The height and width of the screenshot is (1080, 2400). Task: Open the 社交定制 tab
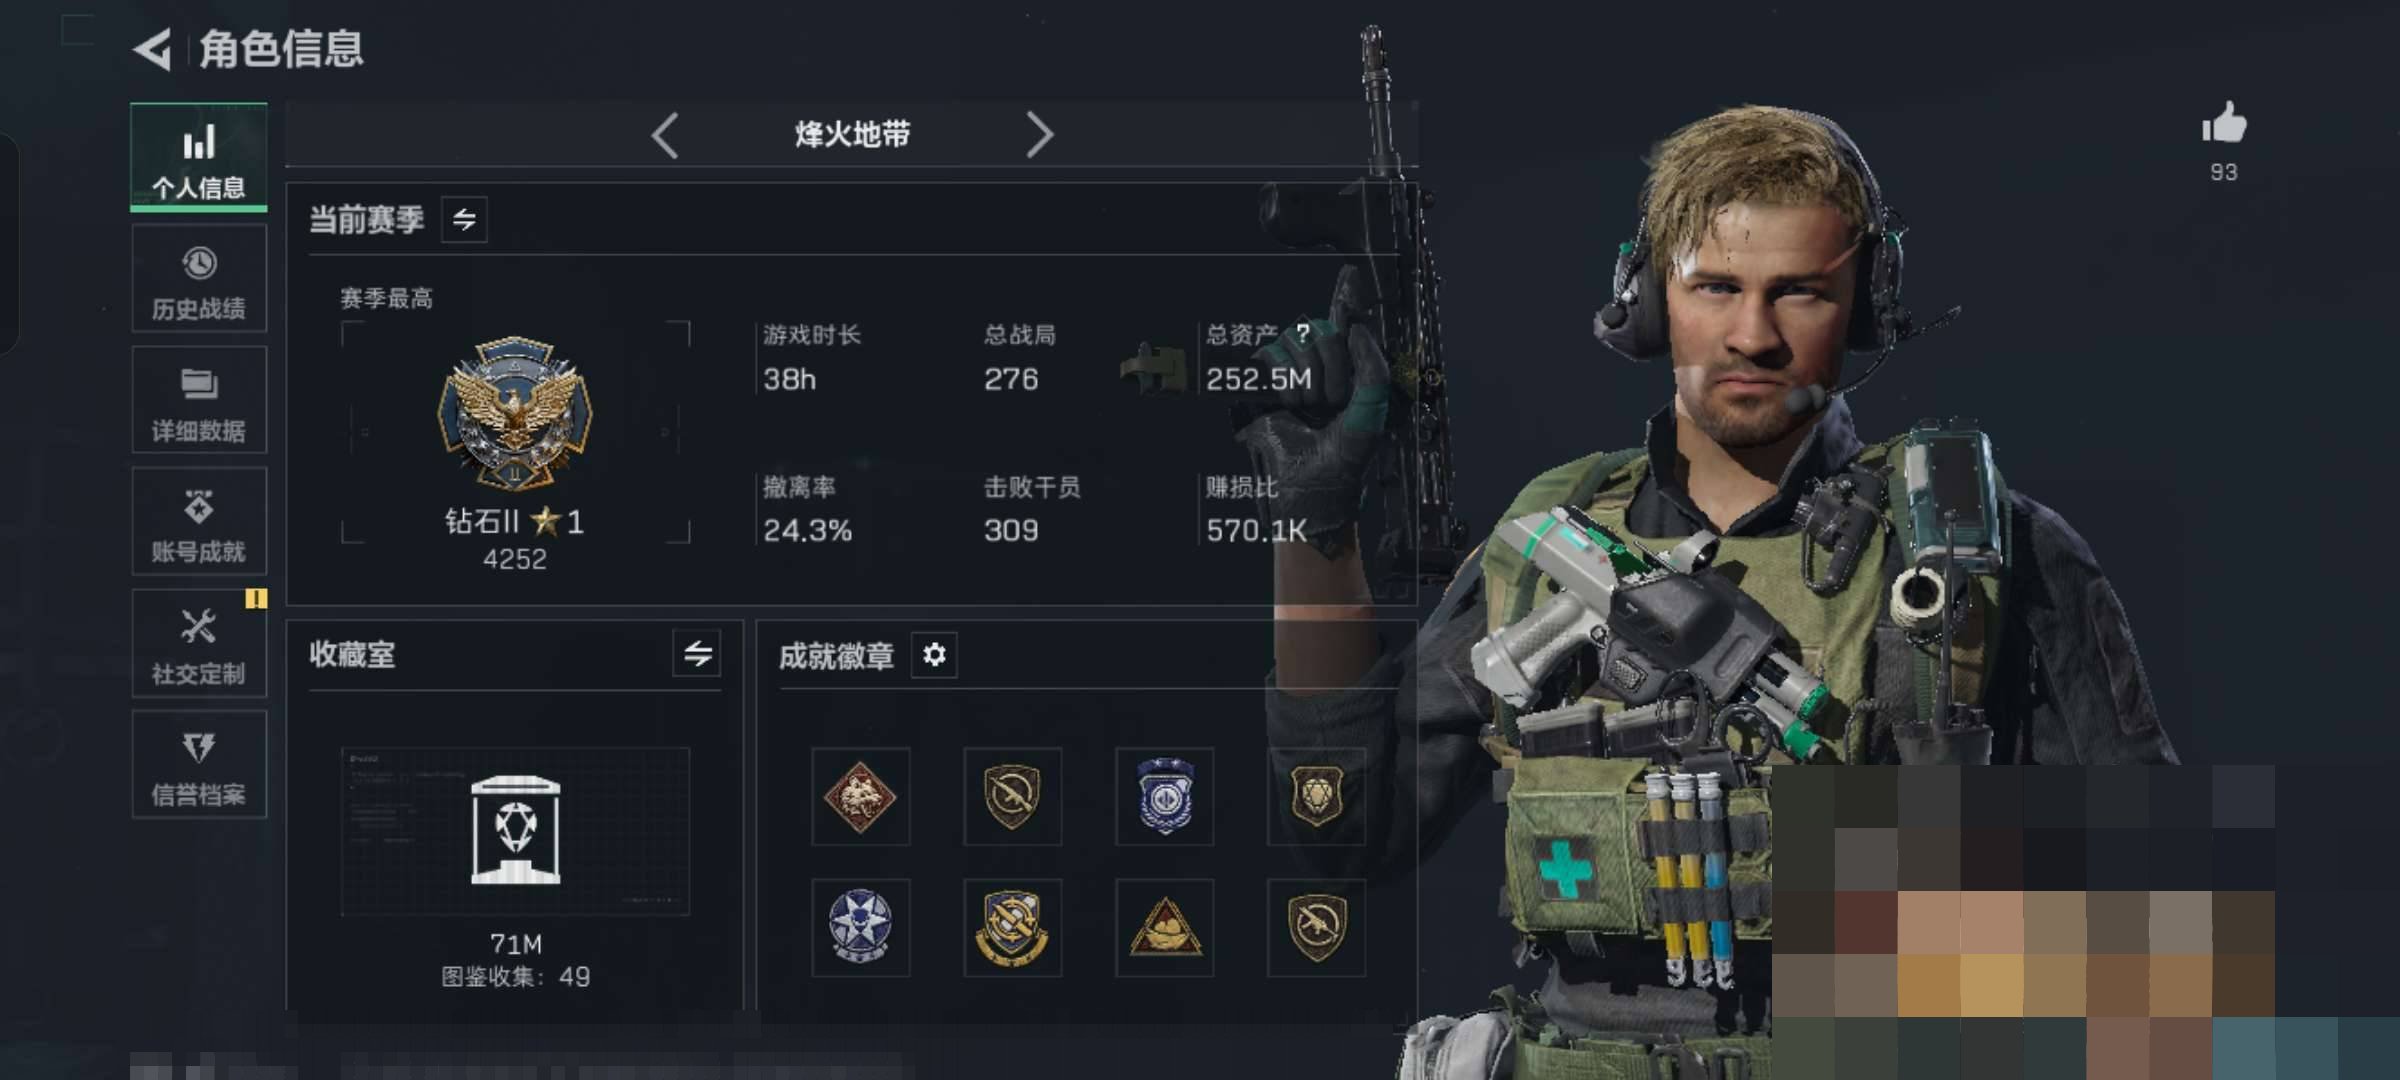point(199,643)
